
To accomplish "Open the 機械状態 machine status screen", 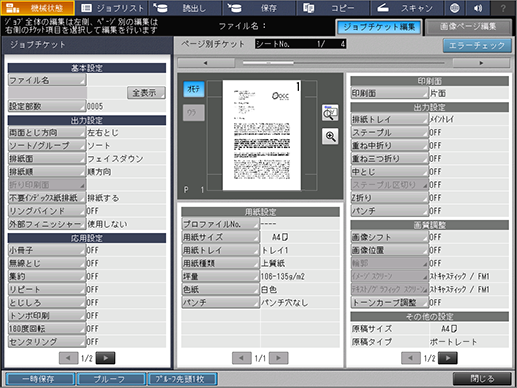I will 37,8.
